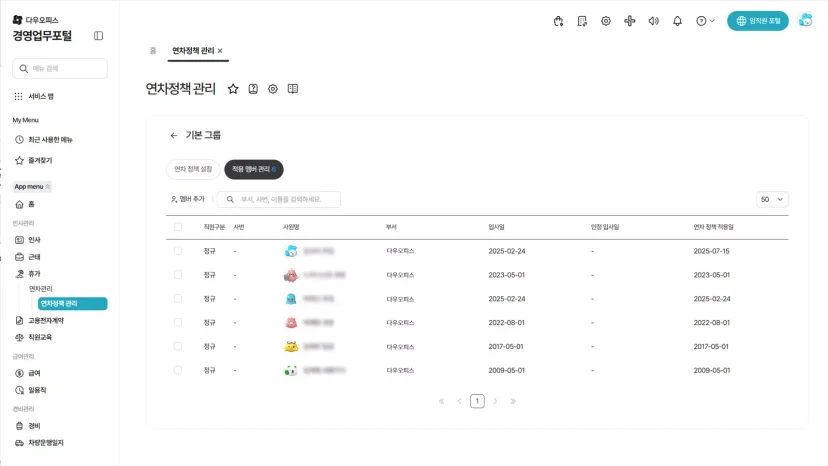Image resolution: width=828 pixels, height=466 pixels.
Task: Select 연차정책 관리 in the sidebar
Action: [72, 304]
